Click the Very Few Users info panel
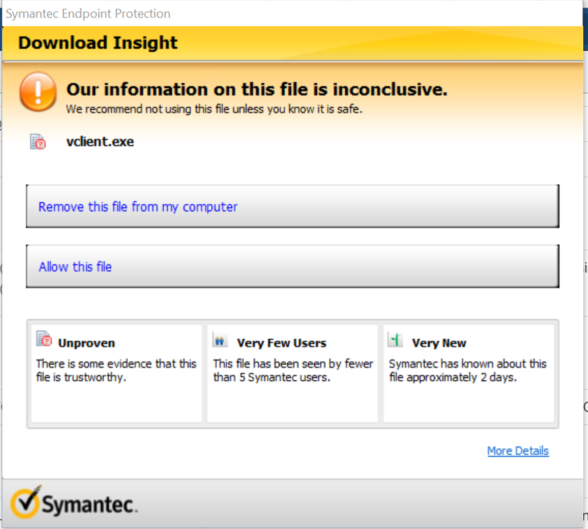Image resolution: width=588 pixels, height=529 pixels. point(292,373)
